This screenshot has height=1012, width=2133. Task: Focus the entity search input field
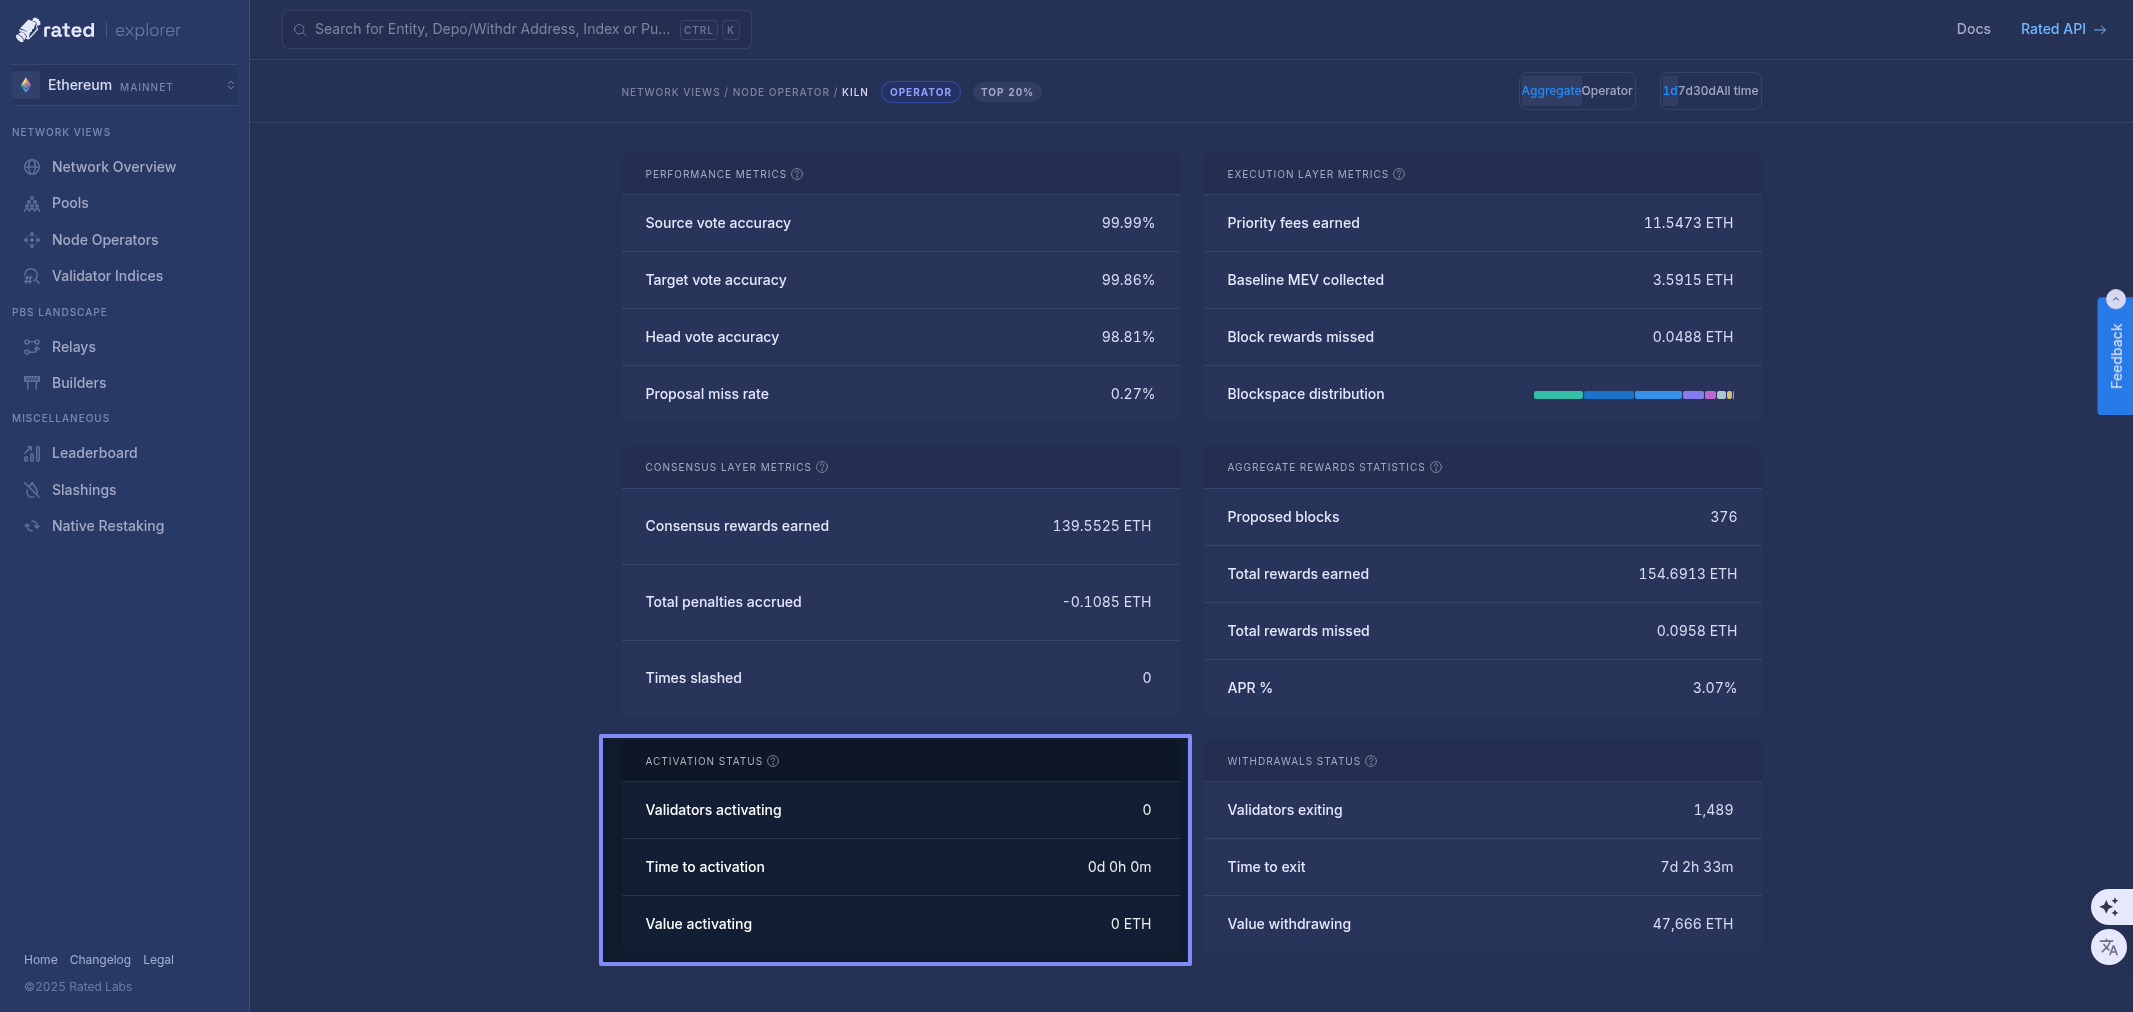coord(492,30)
